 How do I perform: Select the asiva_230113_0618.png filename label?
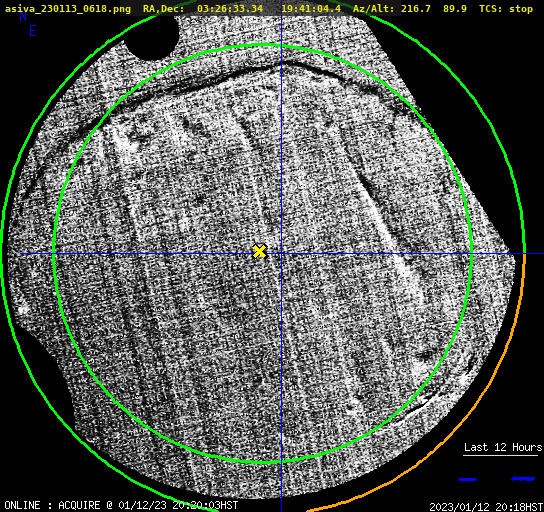[x=68, y=9]
